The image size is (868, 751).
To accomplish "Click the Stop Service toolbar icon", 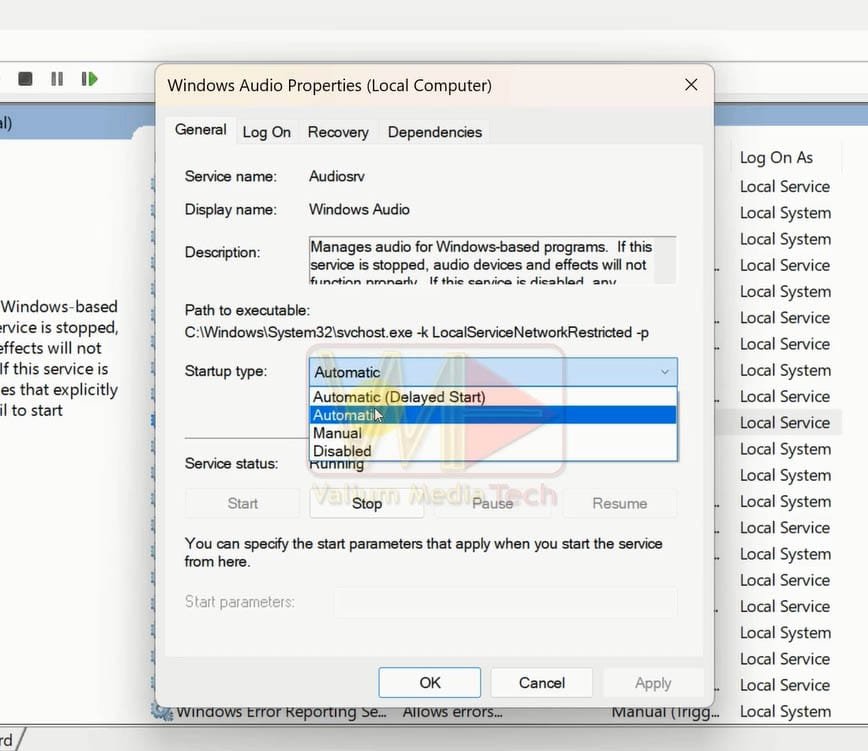I will [x=25, y=79].
